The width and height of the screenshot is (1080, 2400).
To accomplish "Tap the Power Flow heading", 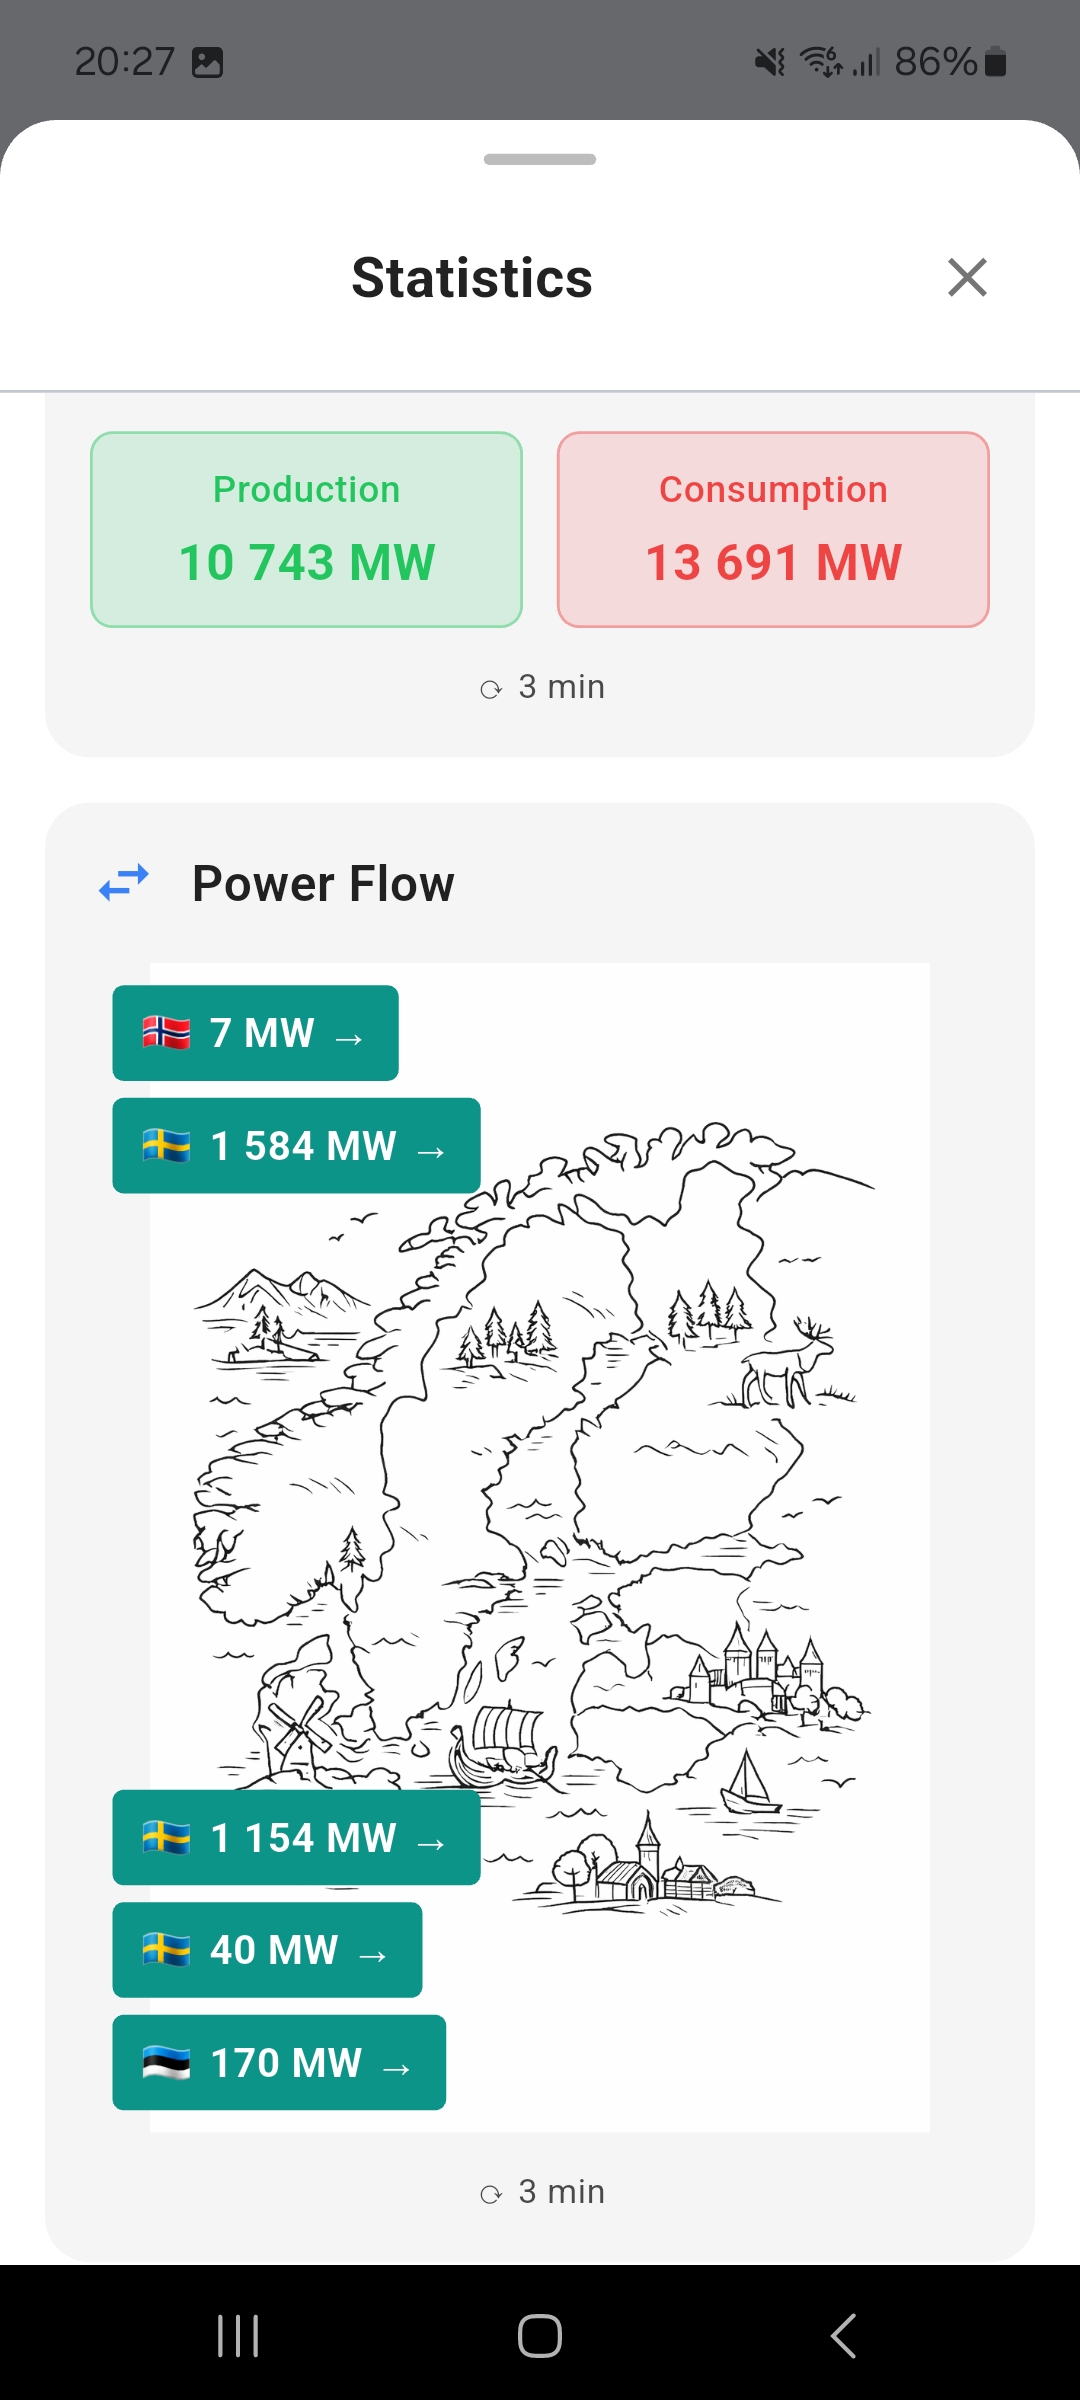I will pyautogui.click(x=323, y=884).
